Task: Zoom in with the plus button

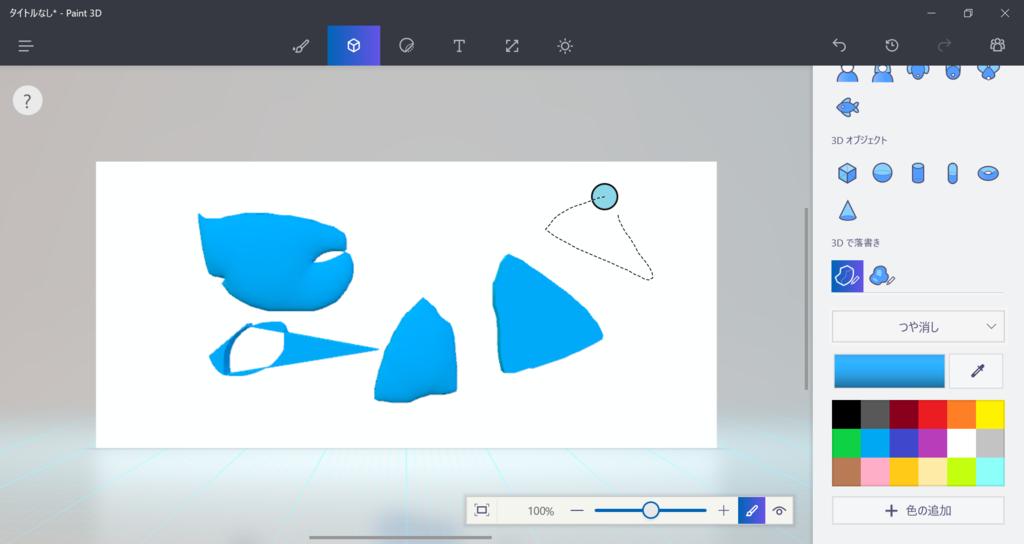Action: [x=724, y=511]
